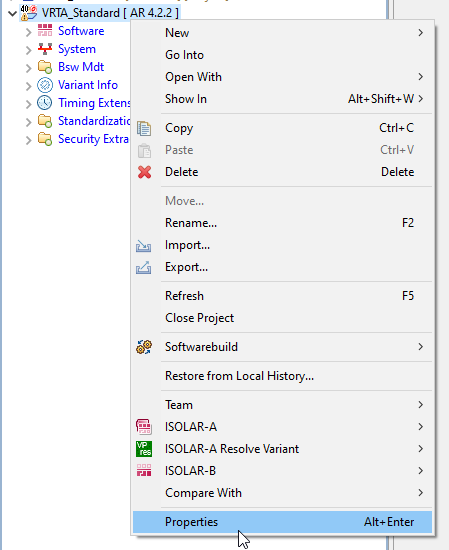The width and height of the screenshot is (449, 550).
Task: Open the New submenu
Action: (282, 33)
